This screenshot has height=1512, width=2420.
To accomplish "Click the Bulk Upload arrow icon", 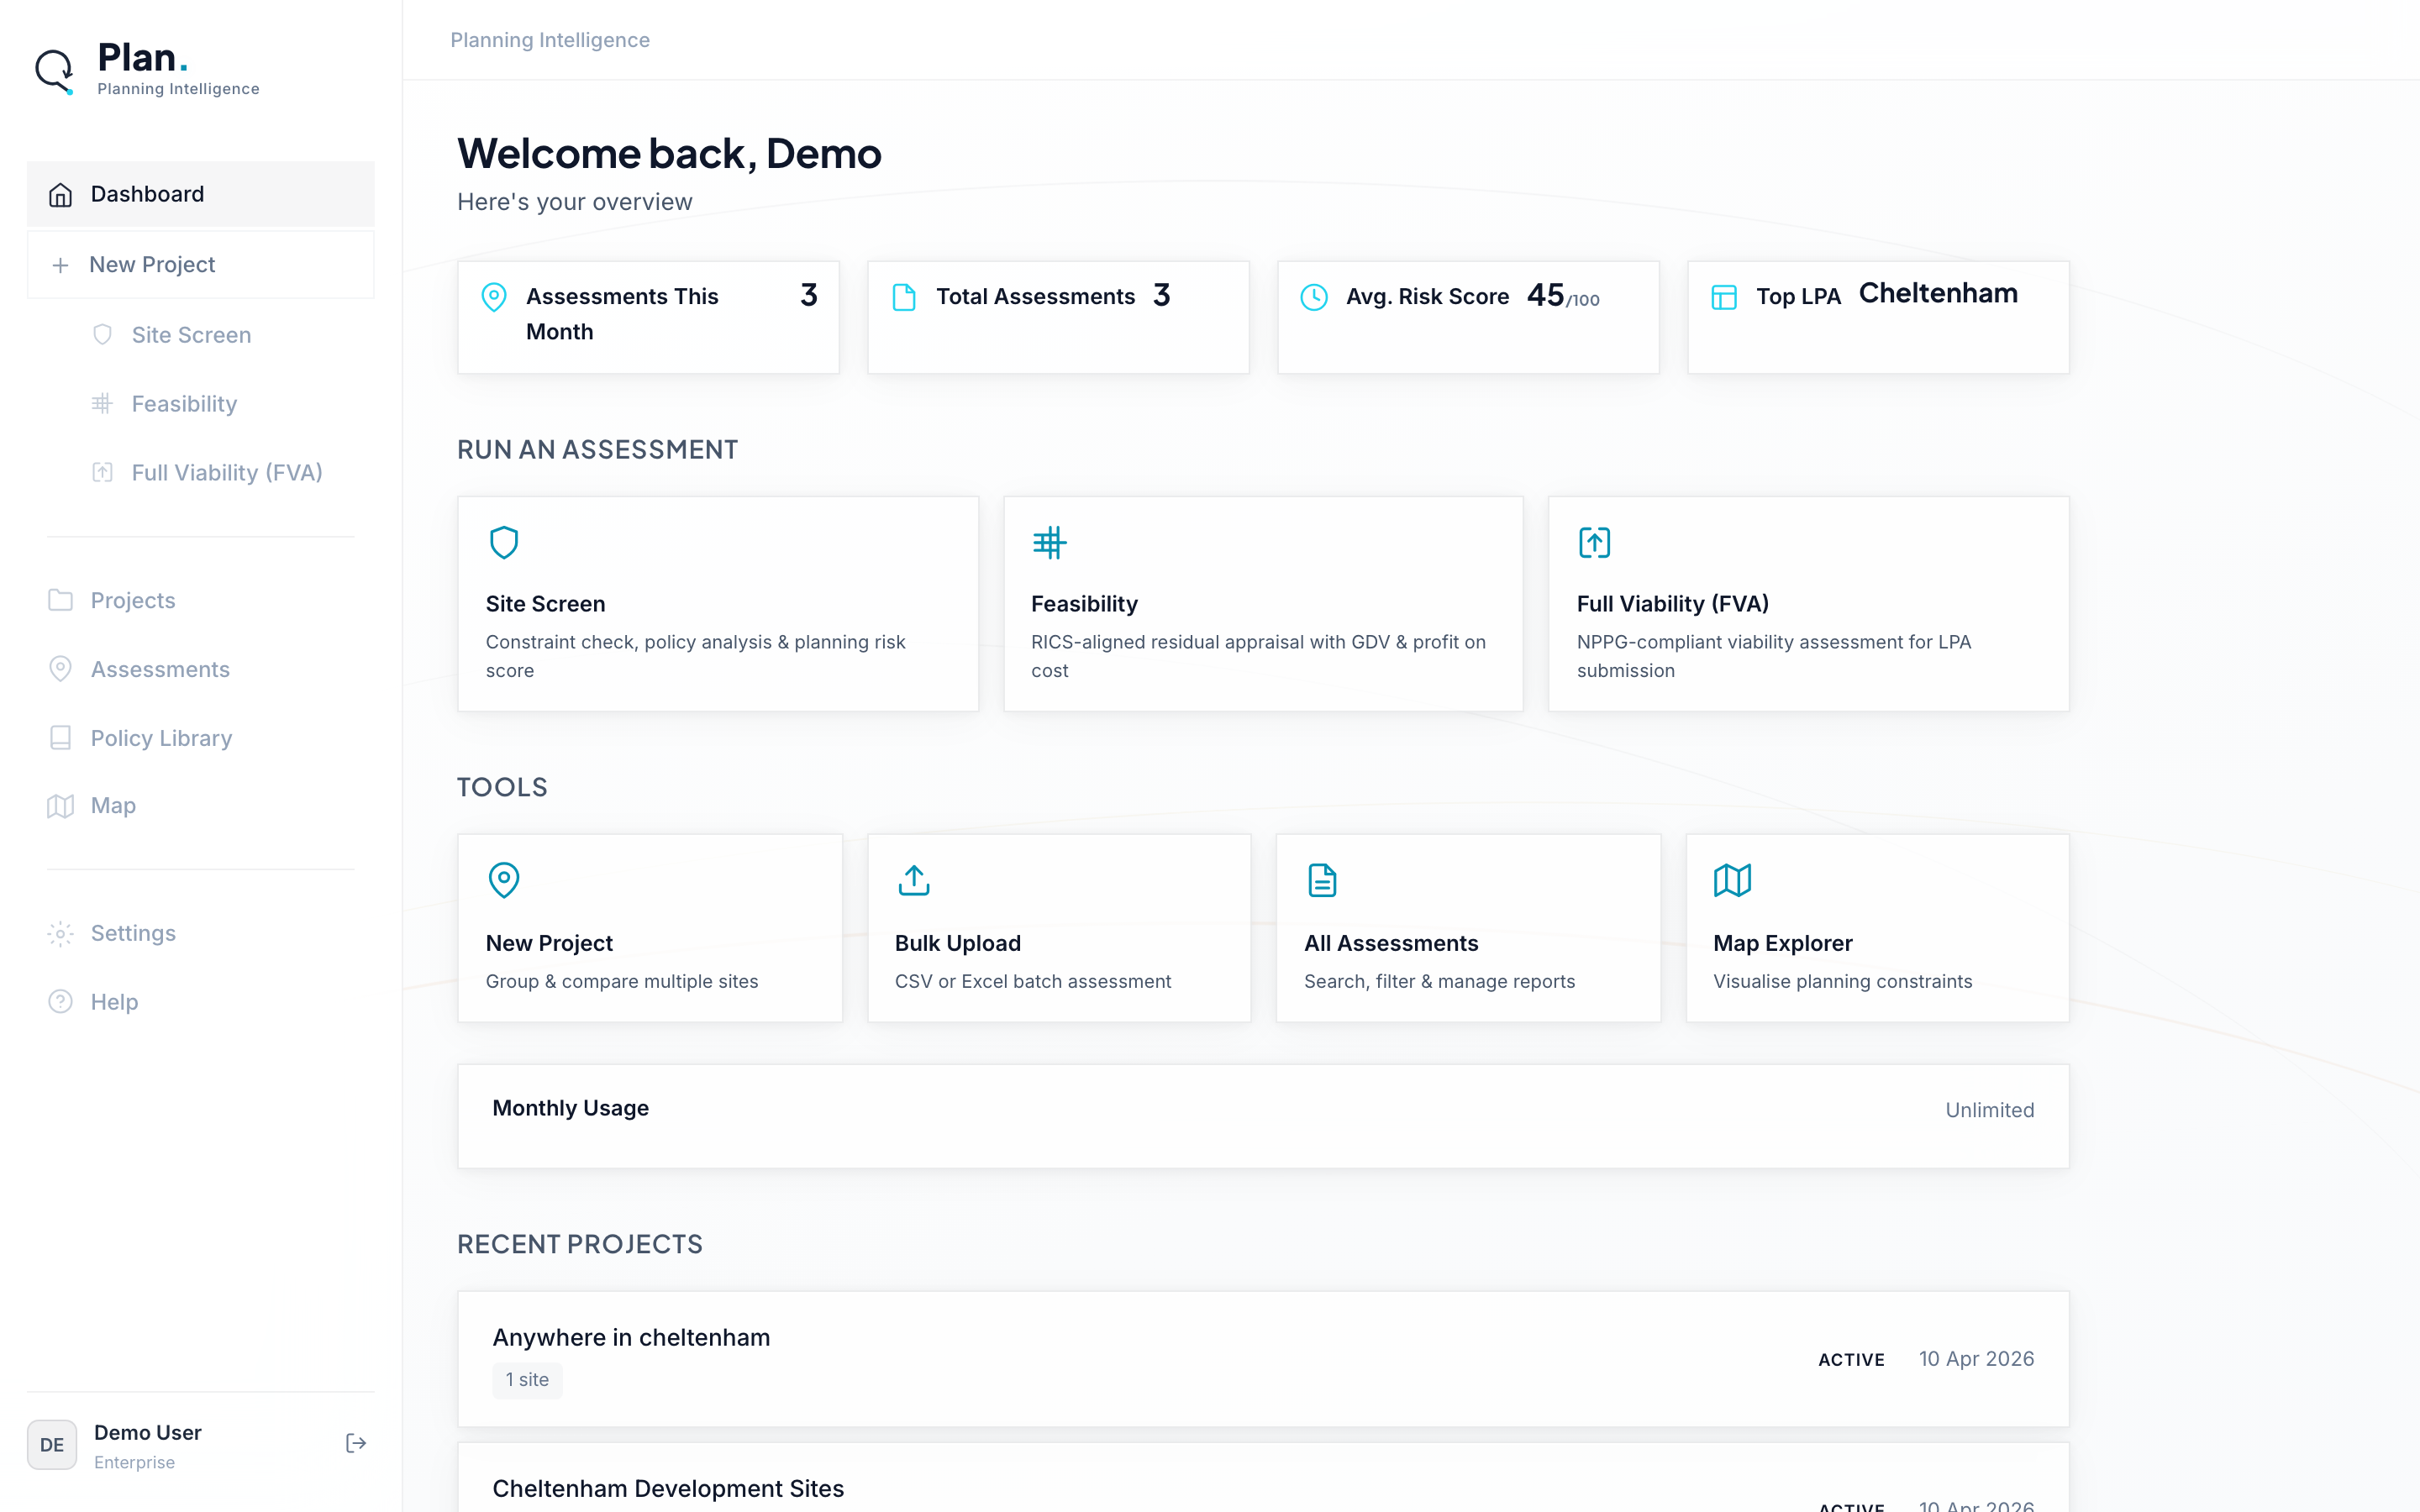I will [x=912, y=879].
